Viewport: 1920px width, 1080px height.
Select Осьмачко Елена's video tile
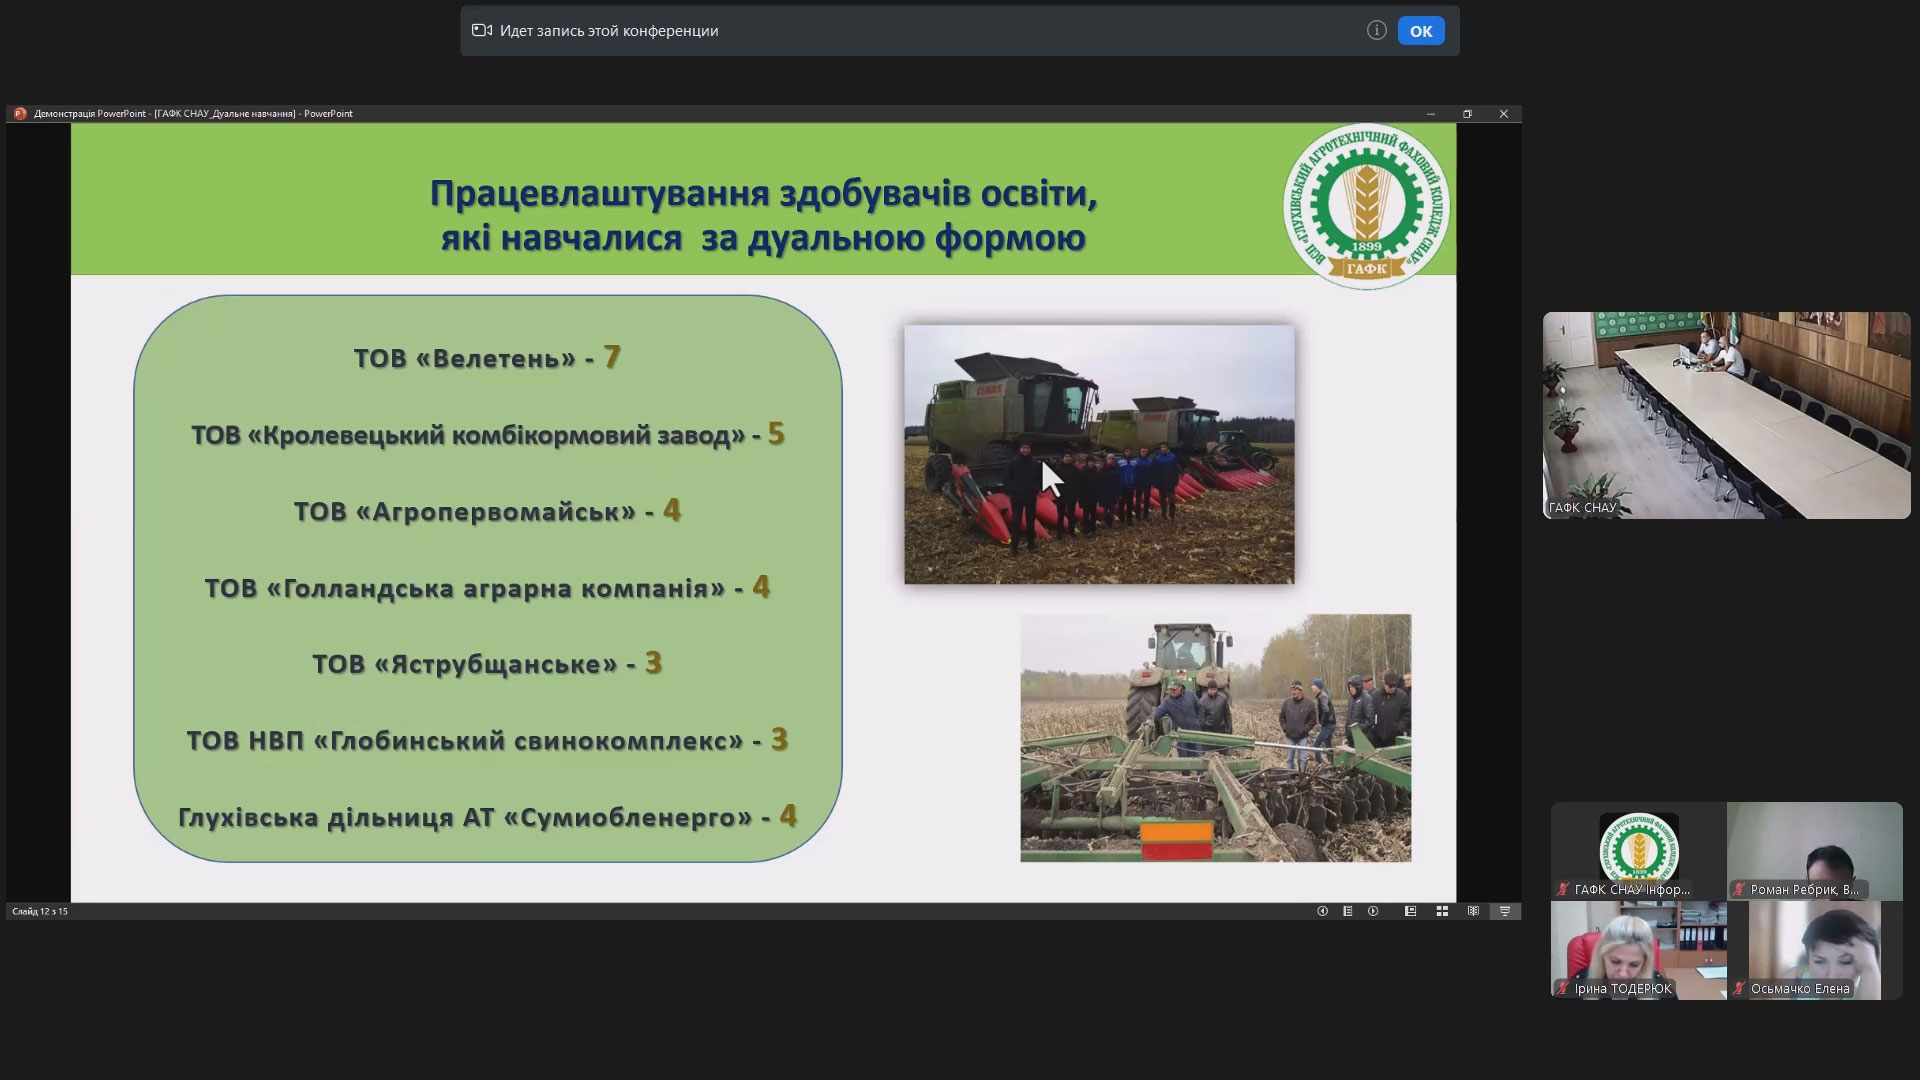coord(1815,950)
